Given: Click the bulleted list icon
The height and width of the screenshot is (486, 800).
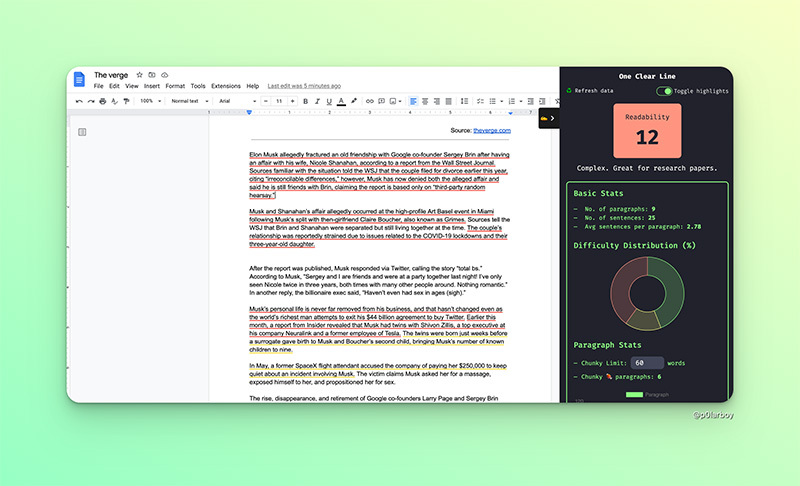Looking at the screenshot, I should (492, 101).
